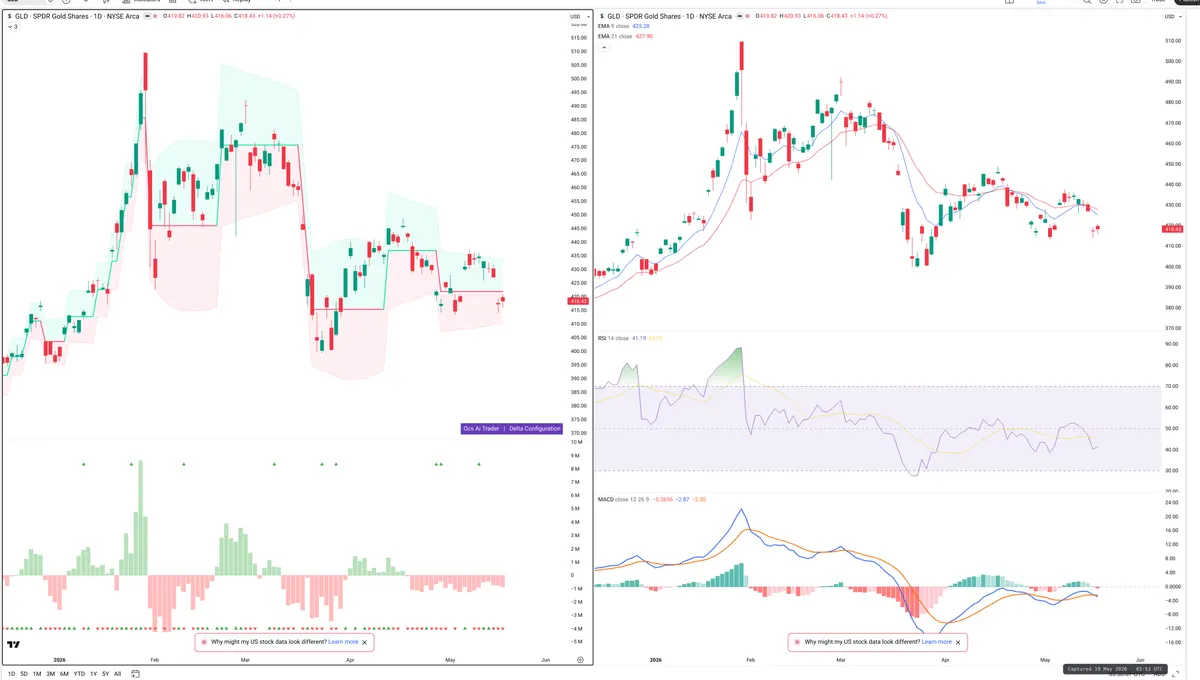The height and width of the screenshot is (680, 1200).
Task: Select the 1D time range
Action: pyautogui.click(x=11, y=673)
